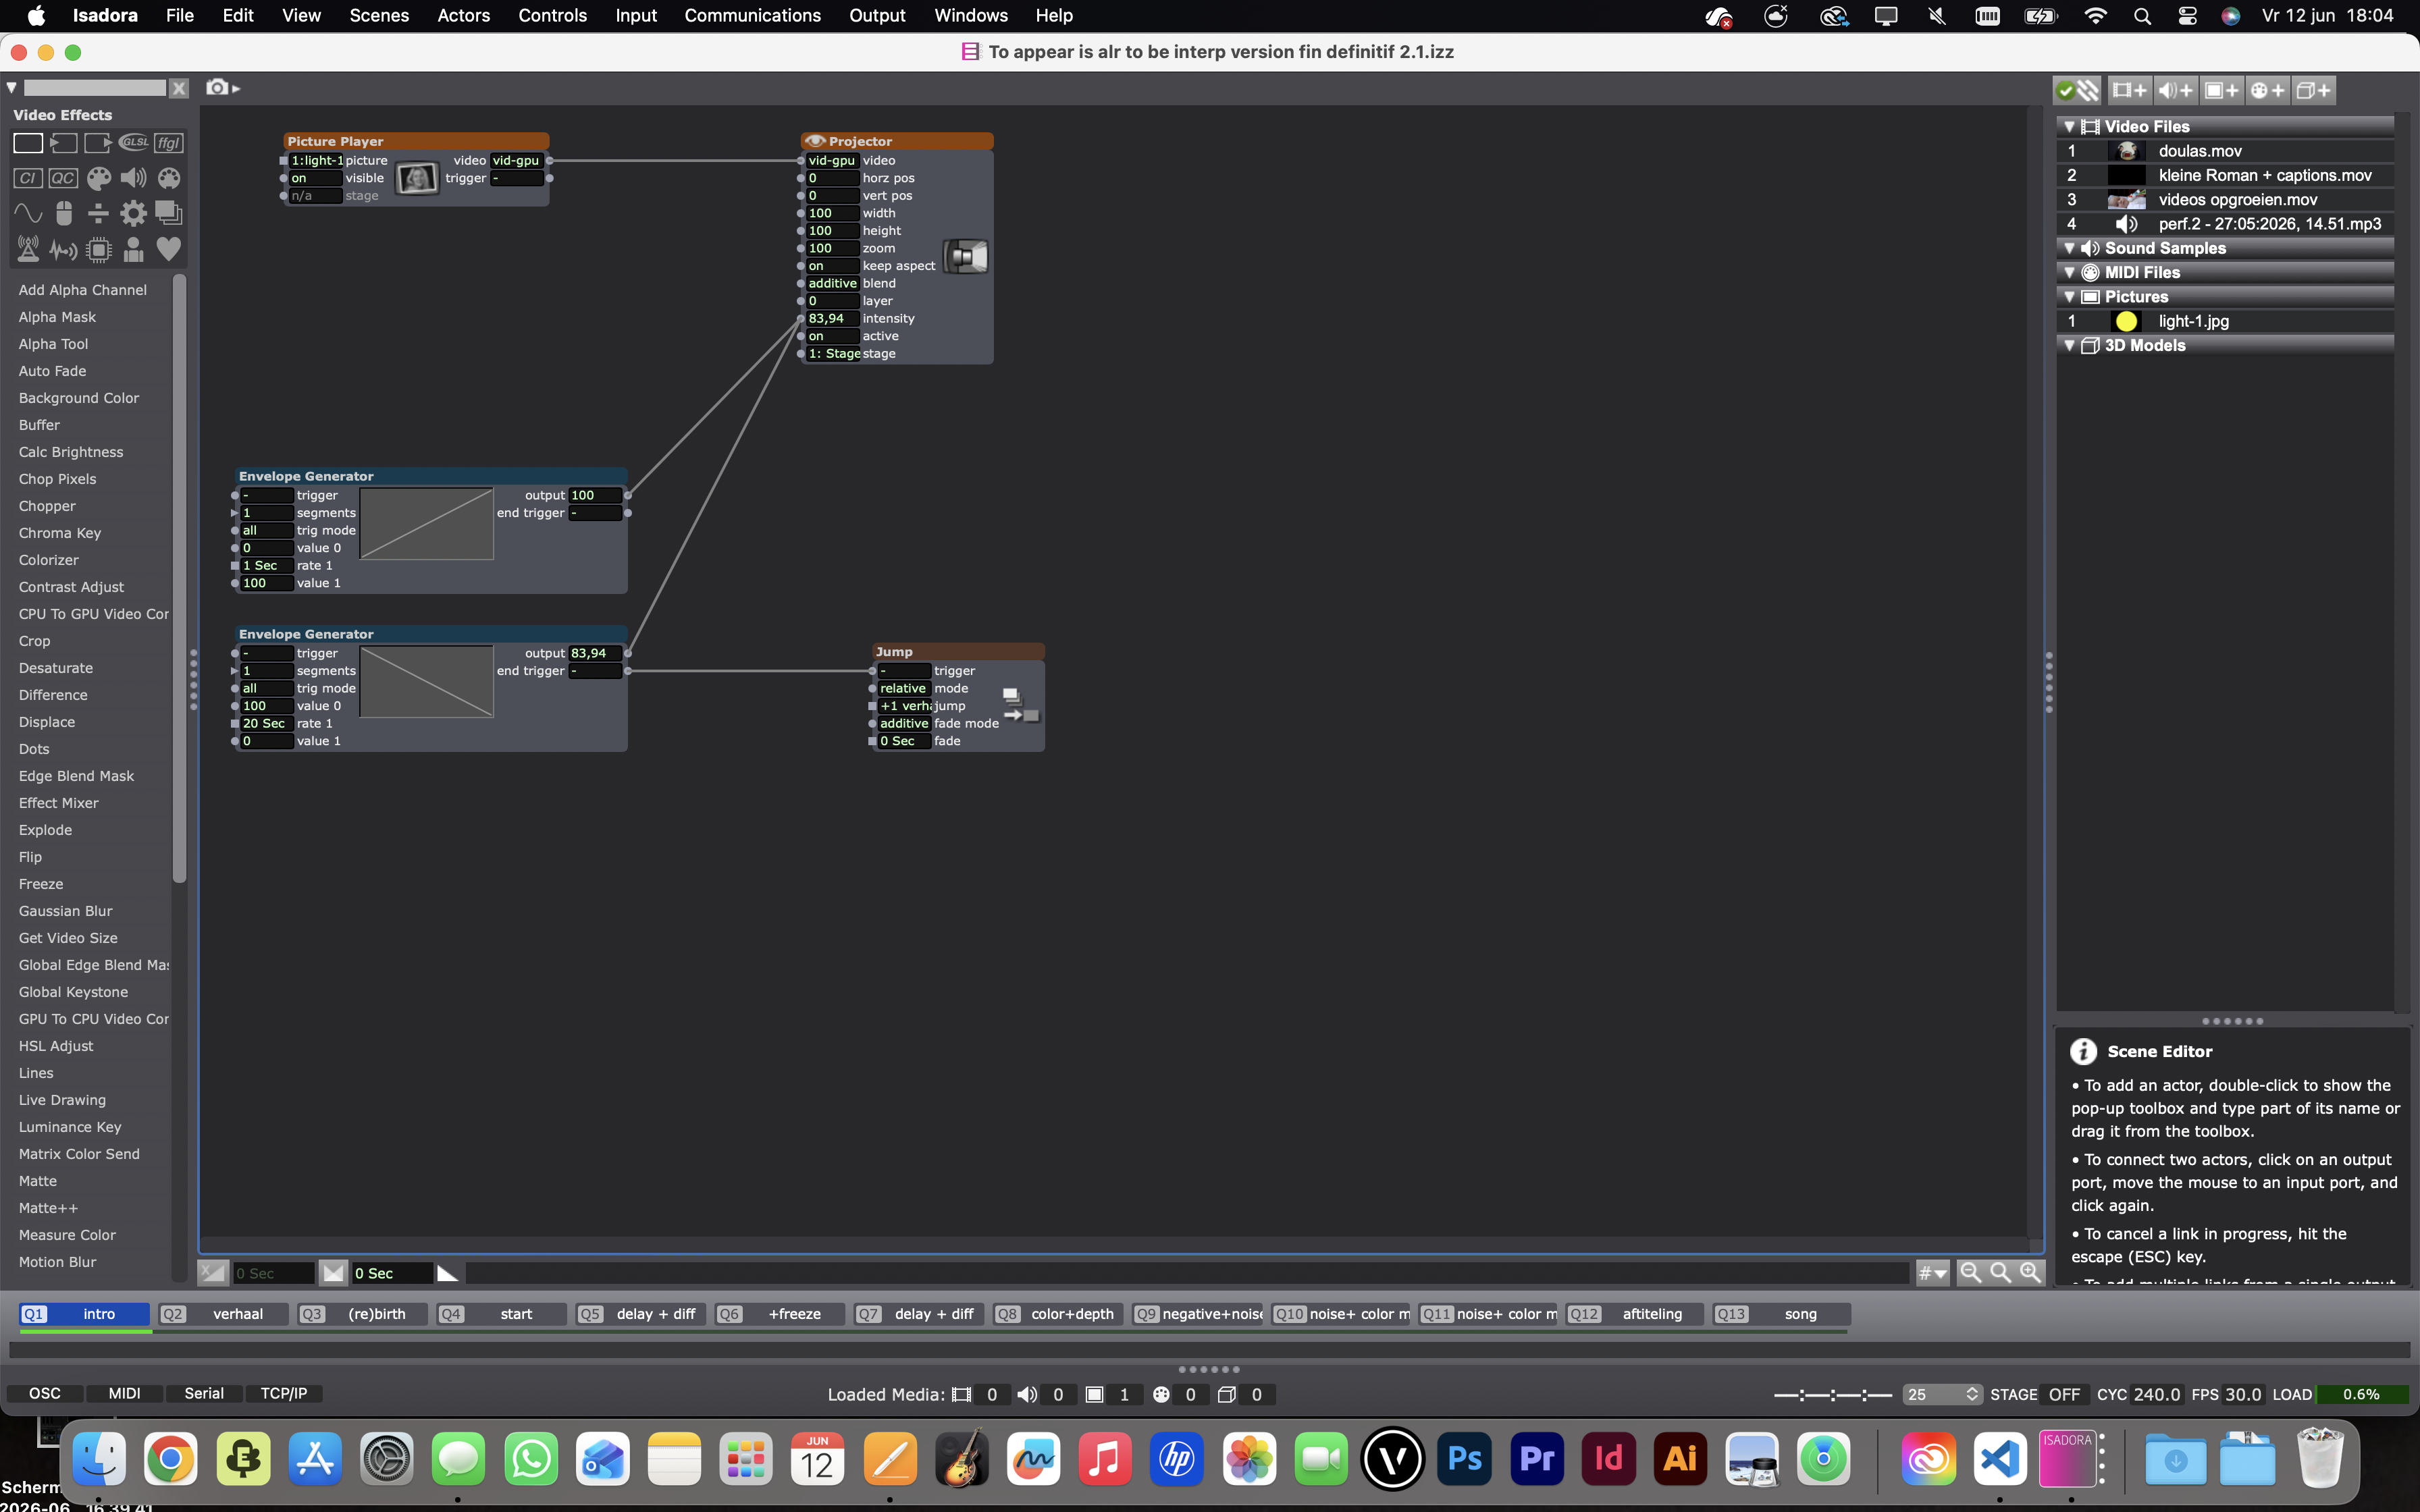This screenshot has height=1512, width=2420.
Task: Collapse the MIDI Files section
Action: [2069, 272]
